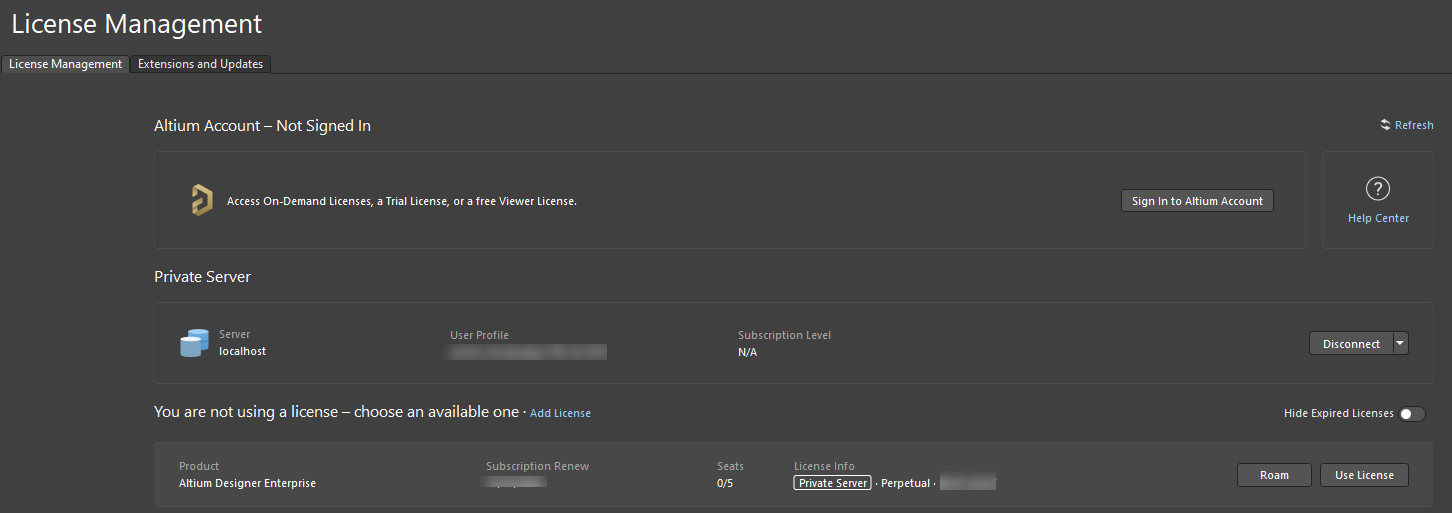Image resolution: width=1452 pixels, height=513 pixels.
Task: Open Extensions and Updates tab
Action: click(x=200, y=64)
